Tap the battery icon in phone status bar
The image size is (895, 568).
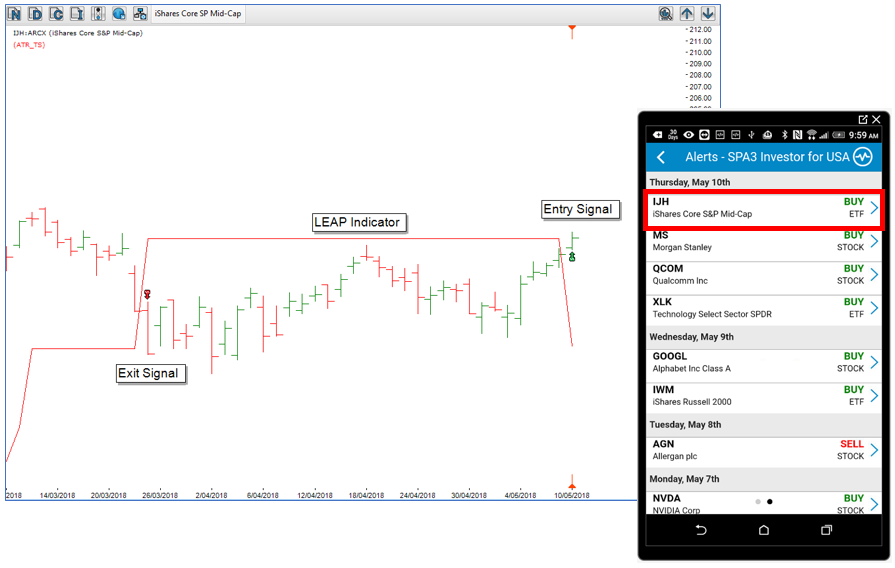click(x=838, y=135)
